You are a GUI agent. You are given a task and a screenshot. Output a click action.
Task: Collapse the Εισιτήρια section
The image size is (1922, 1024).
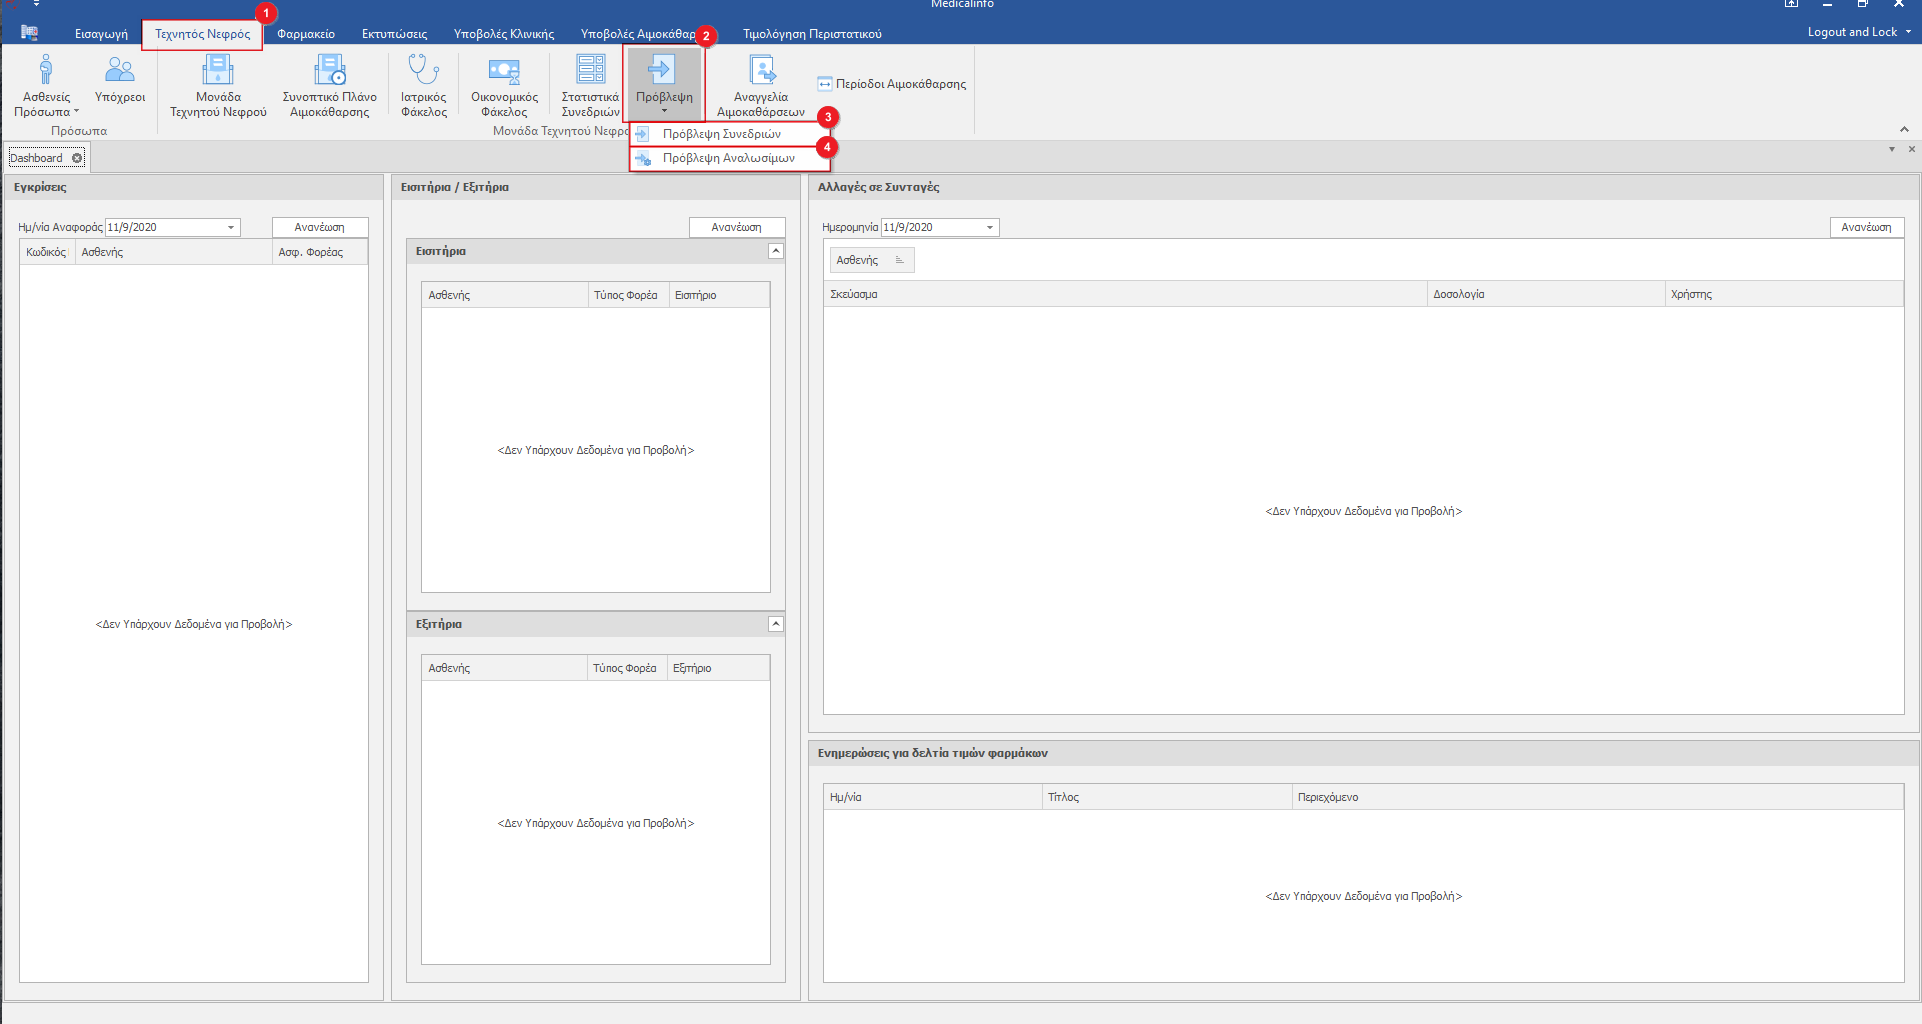[775, 251]
